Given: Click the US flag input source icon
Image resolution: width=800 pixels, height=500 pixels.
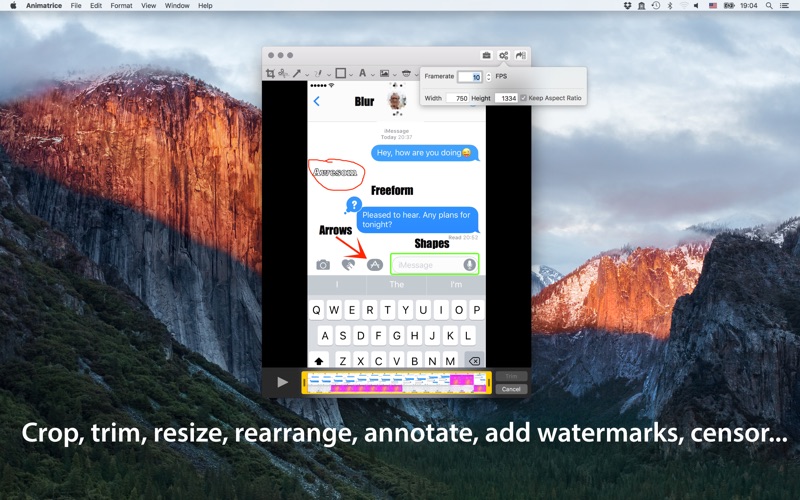Looking at the screenshot, I should [713, 6].
